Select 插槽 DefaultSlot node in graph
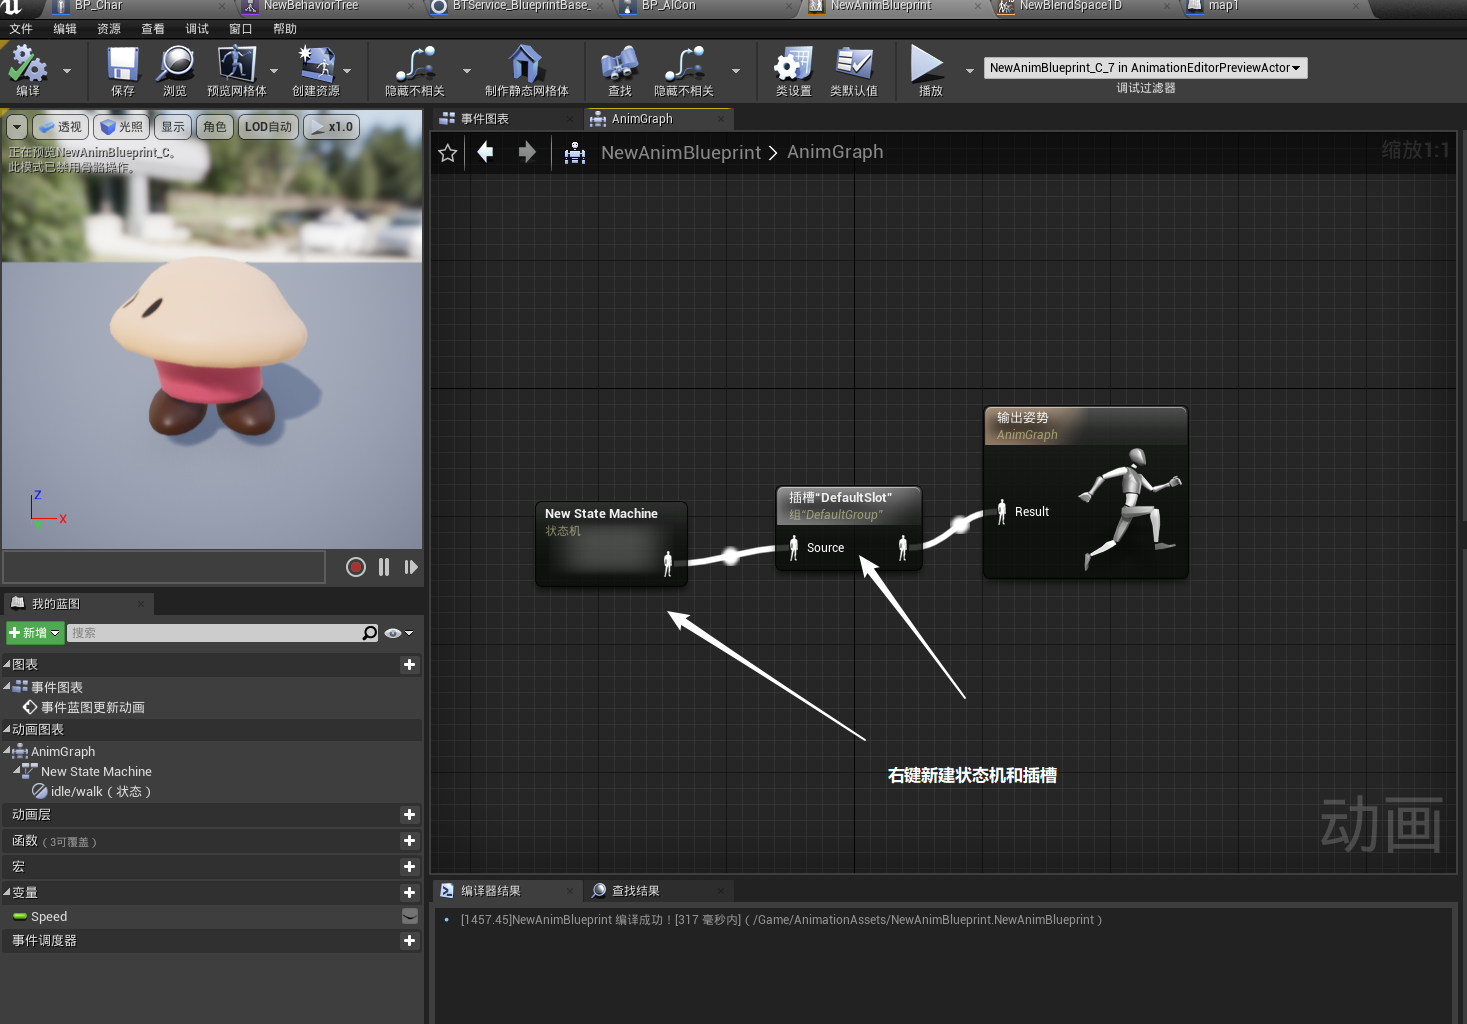The height and width of the screenshot is (1024, 1467). click(849, 528)
